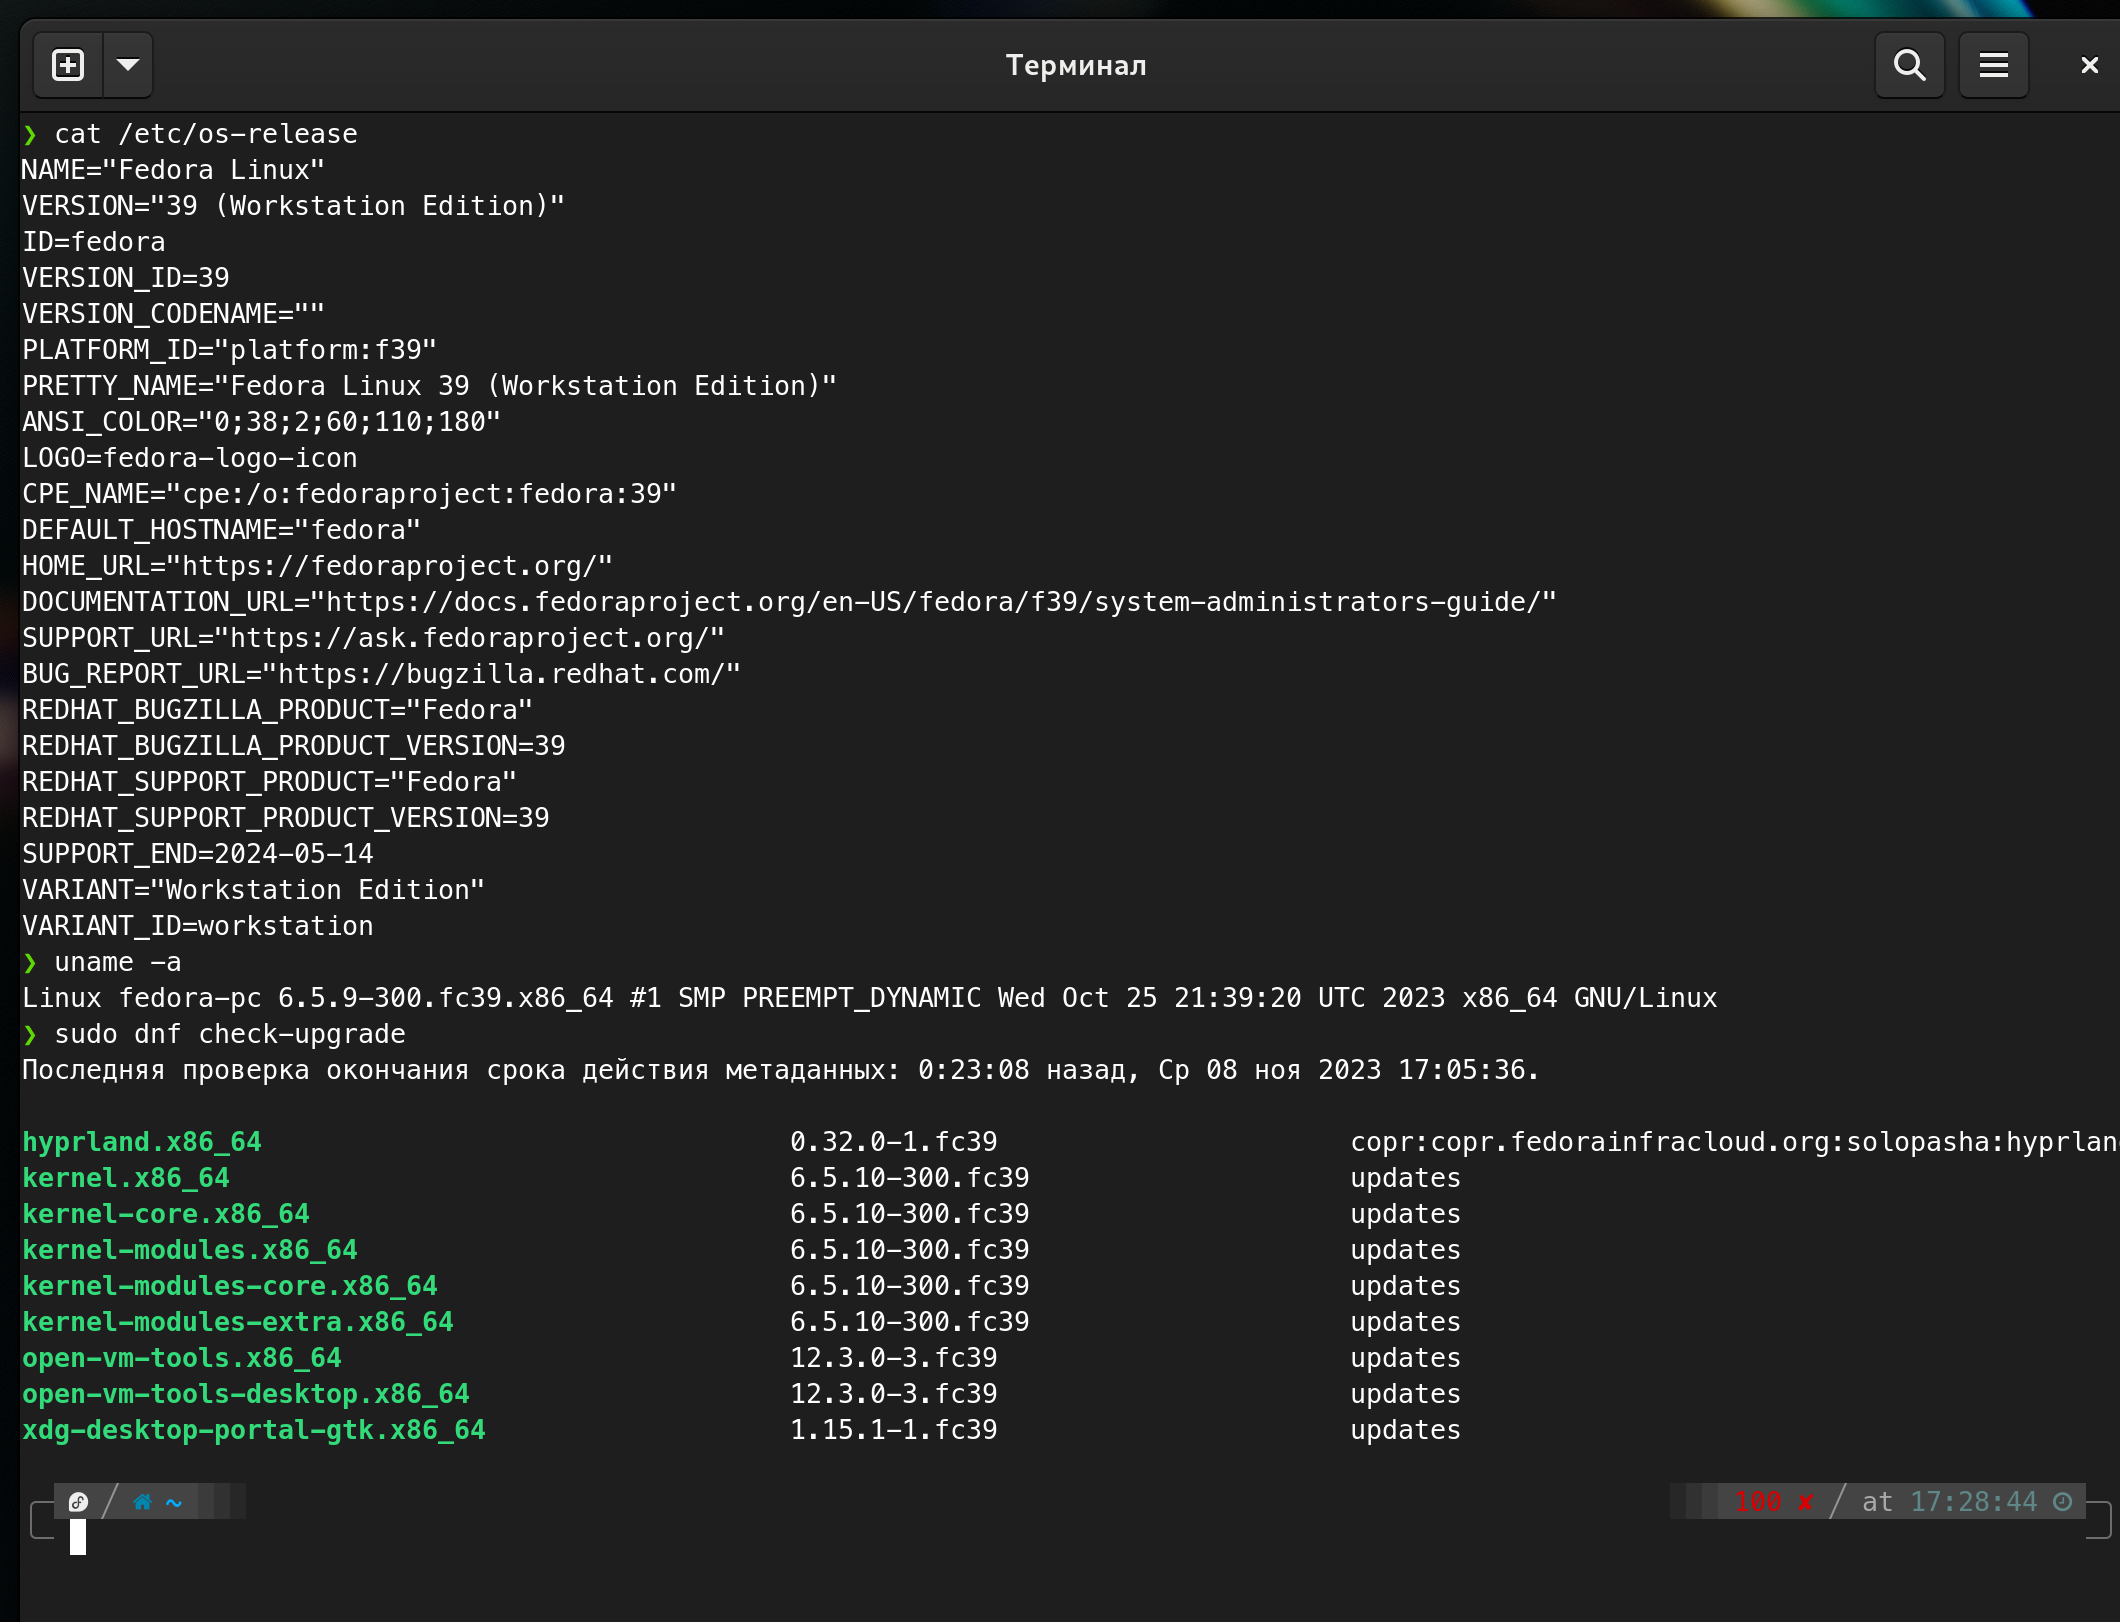The image size is (2120, 1622).
Task: Click the terminal cursor at the prompt
Action: click(x=78, y=1537)
